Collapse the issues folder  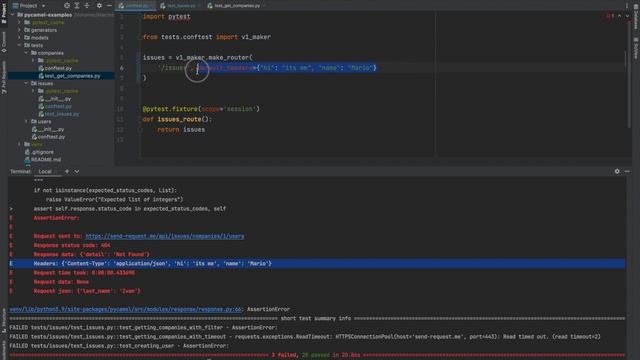coord(27,83)
